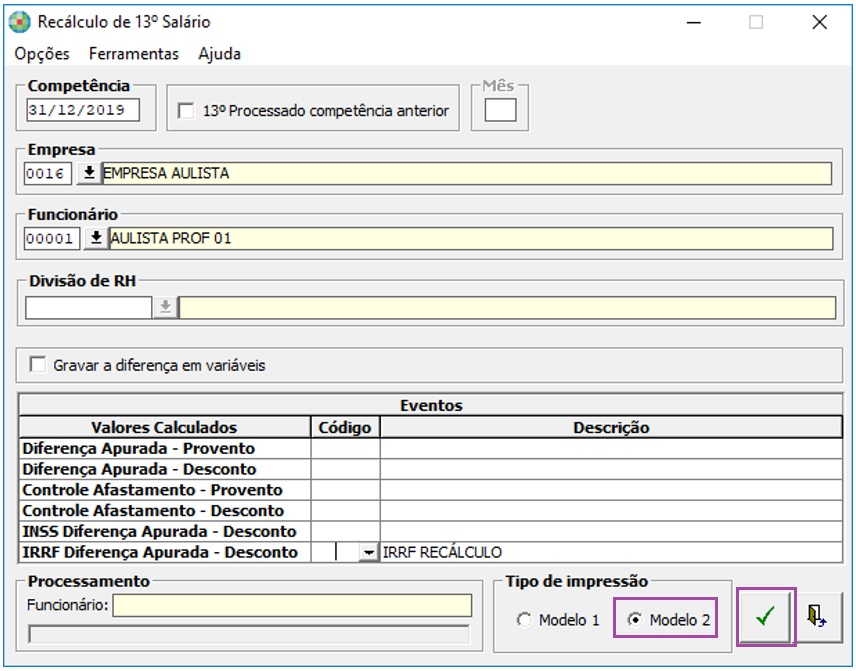Select row INSS Diferença Apurada - Desconto label
Viewport: 856px width, 671px height.
pos(165,532)
